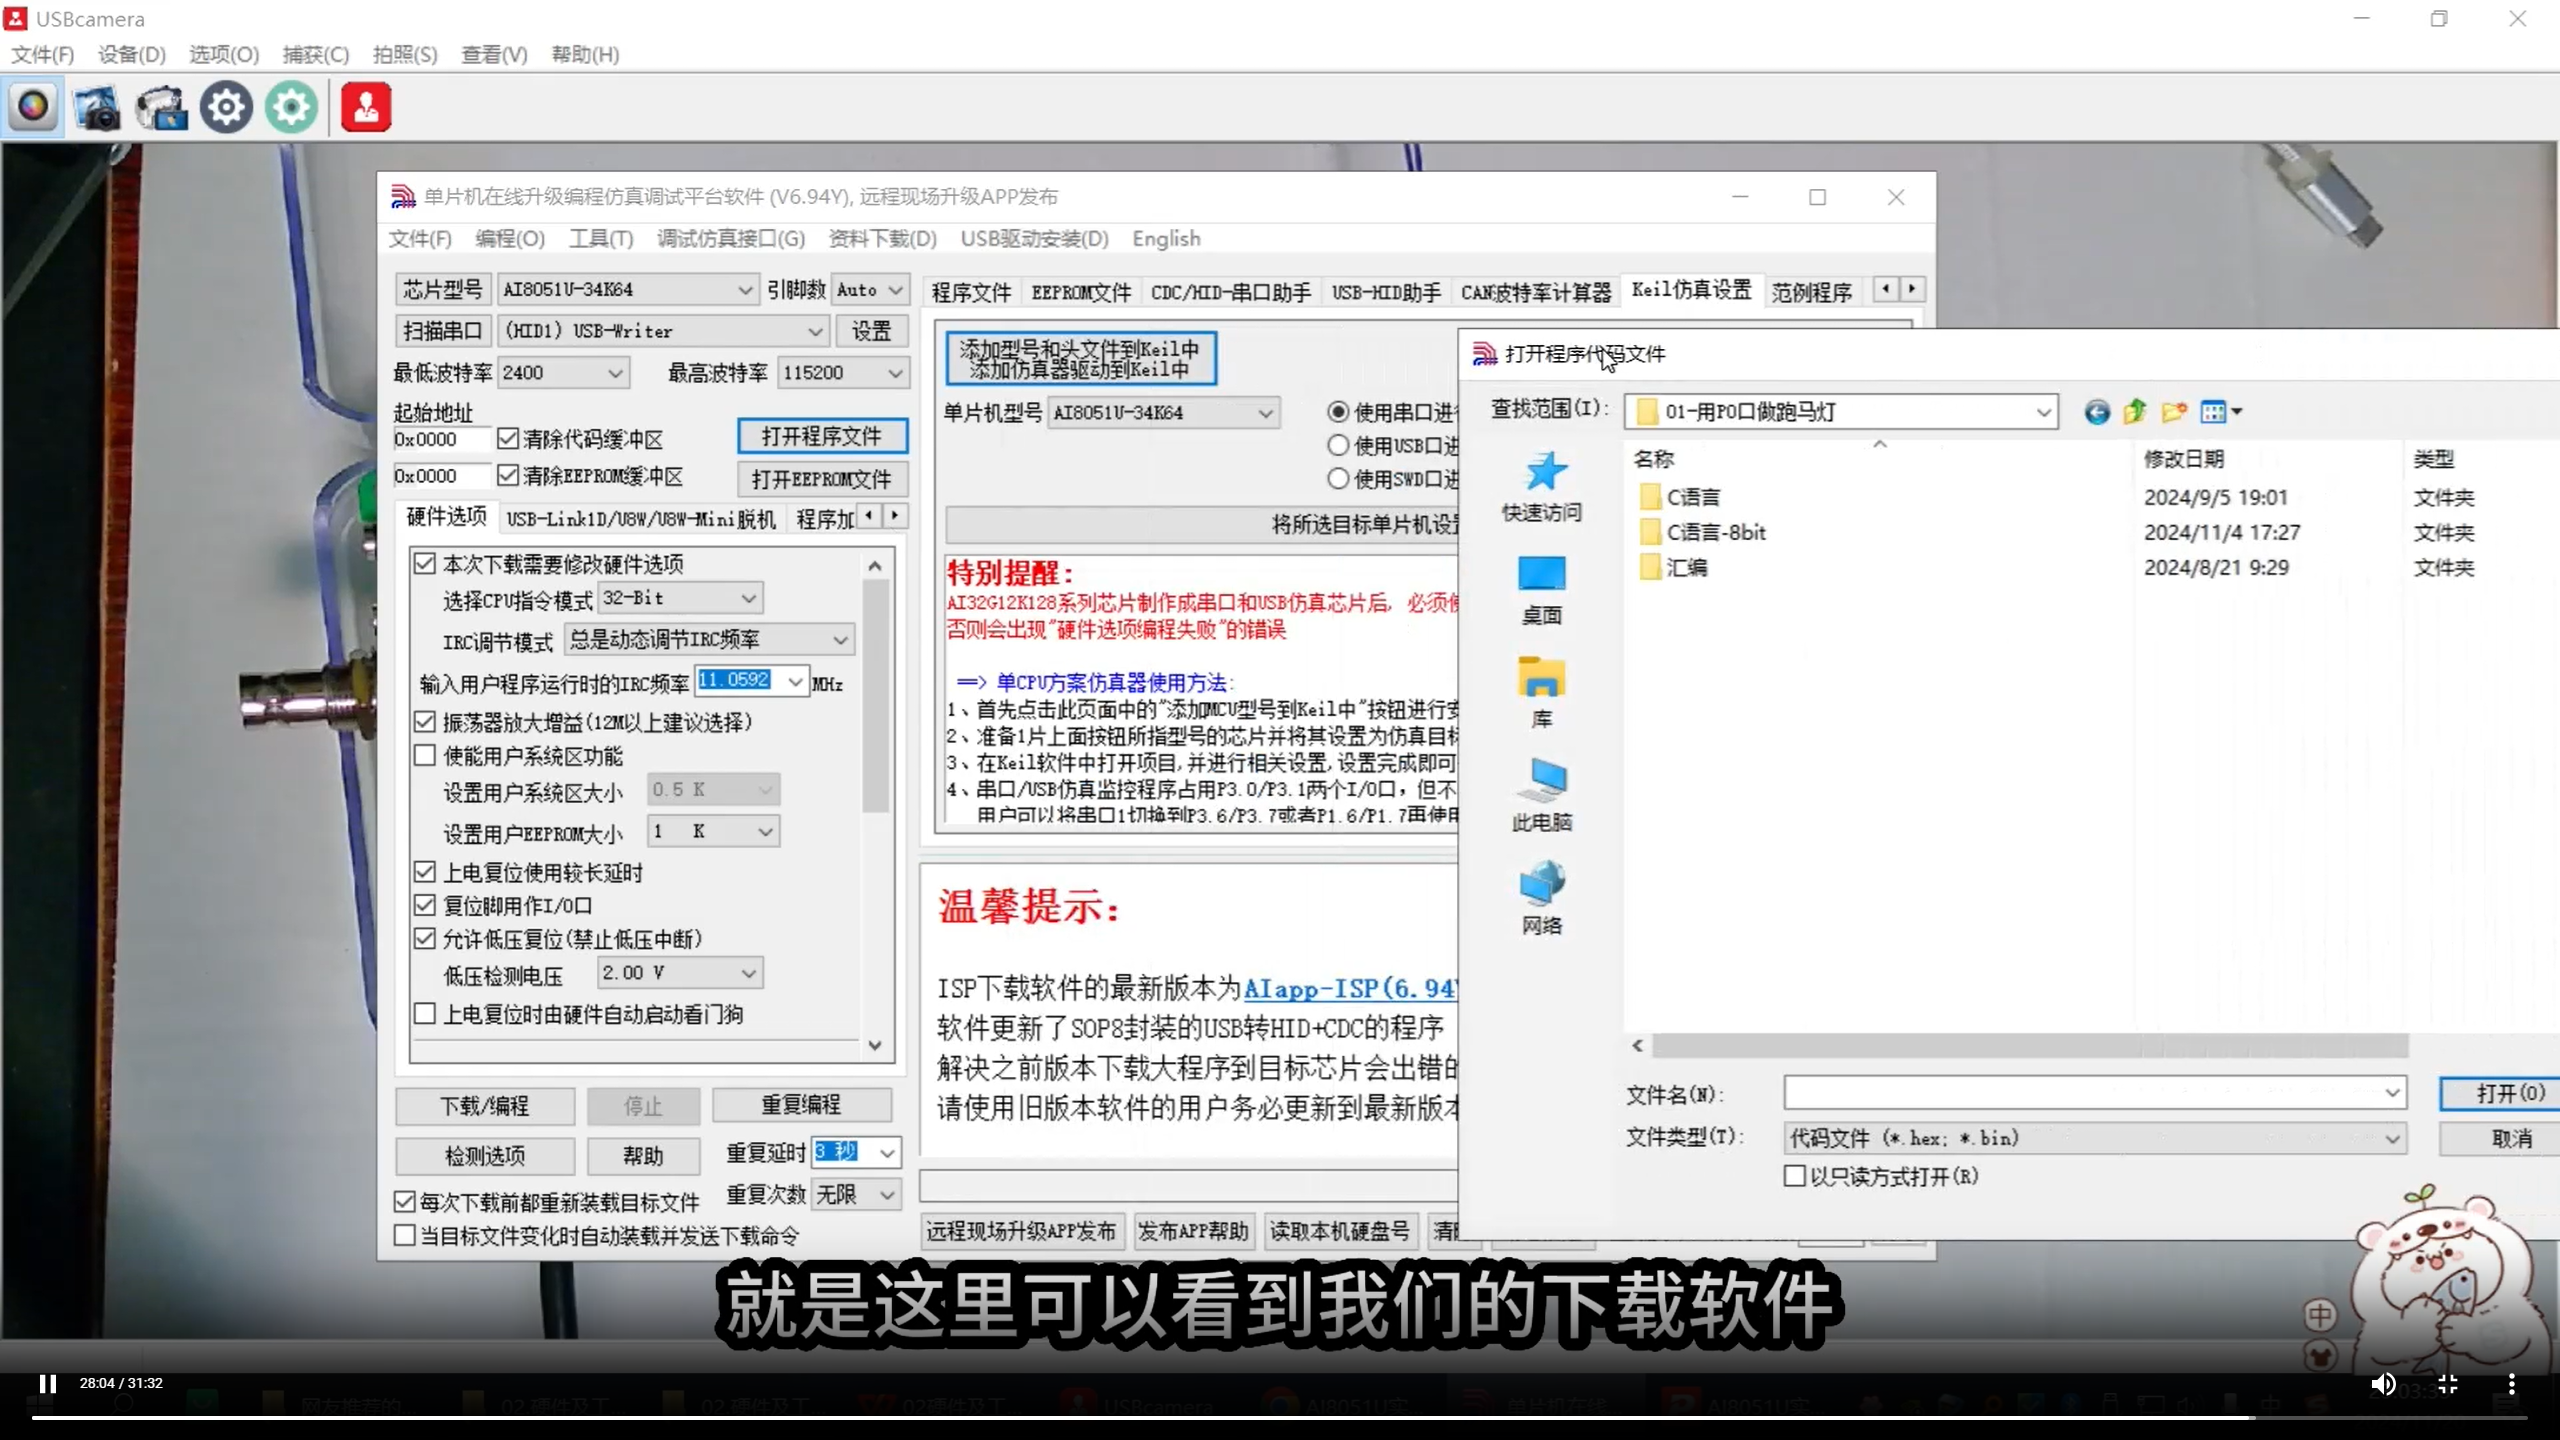The height and width of the screenshot is (1440, 2560).
Task: Click the red user profile toolbar icon
Action: [x=366, y=107]
